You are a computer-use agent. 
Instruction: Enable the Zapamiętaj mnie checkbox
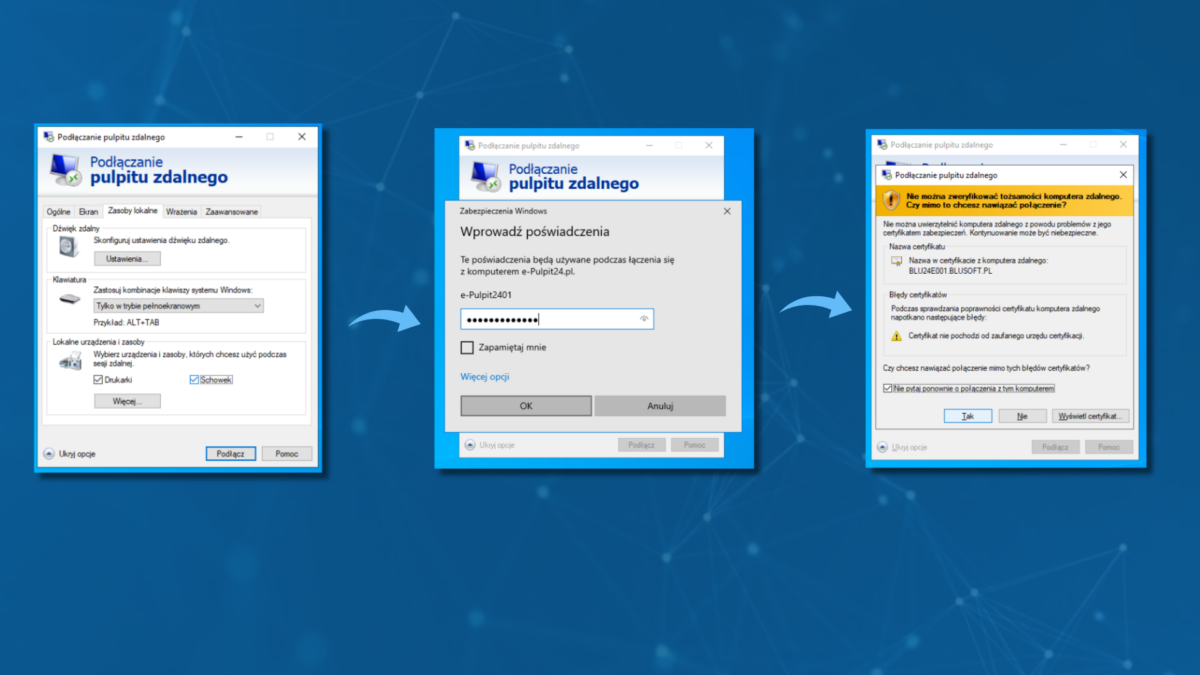click(467, 348)
